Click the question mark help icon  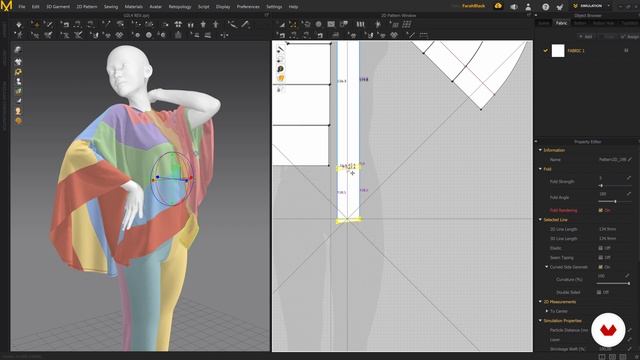pyautogui.click(x=546, y=7)
